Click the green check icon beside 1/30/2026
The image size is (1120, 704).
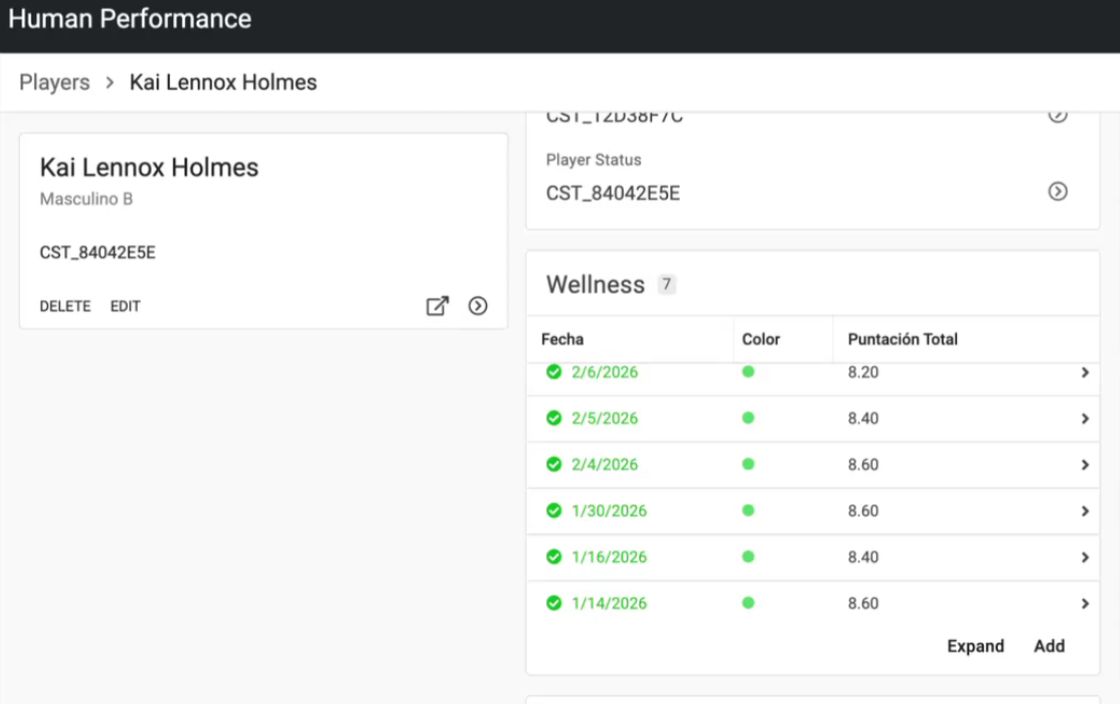(554, 511)
